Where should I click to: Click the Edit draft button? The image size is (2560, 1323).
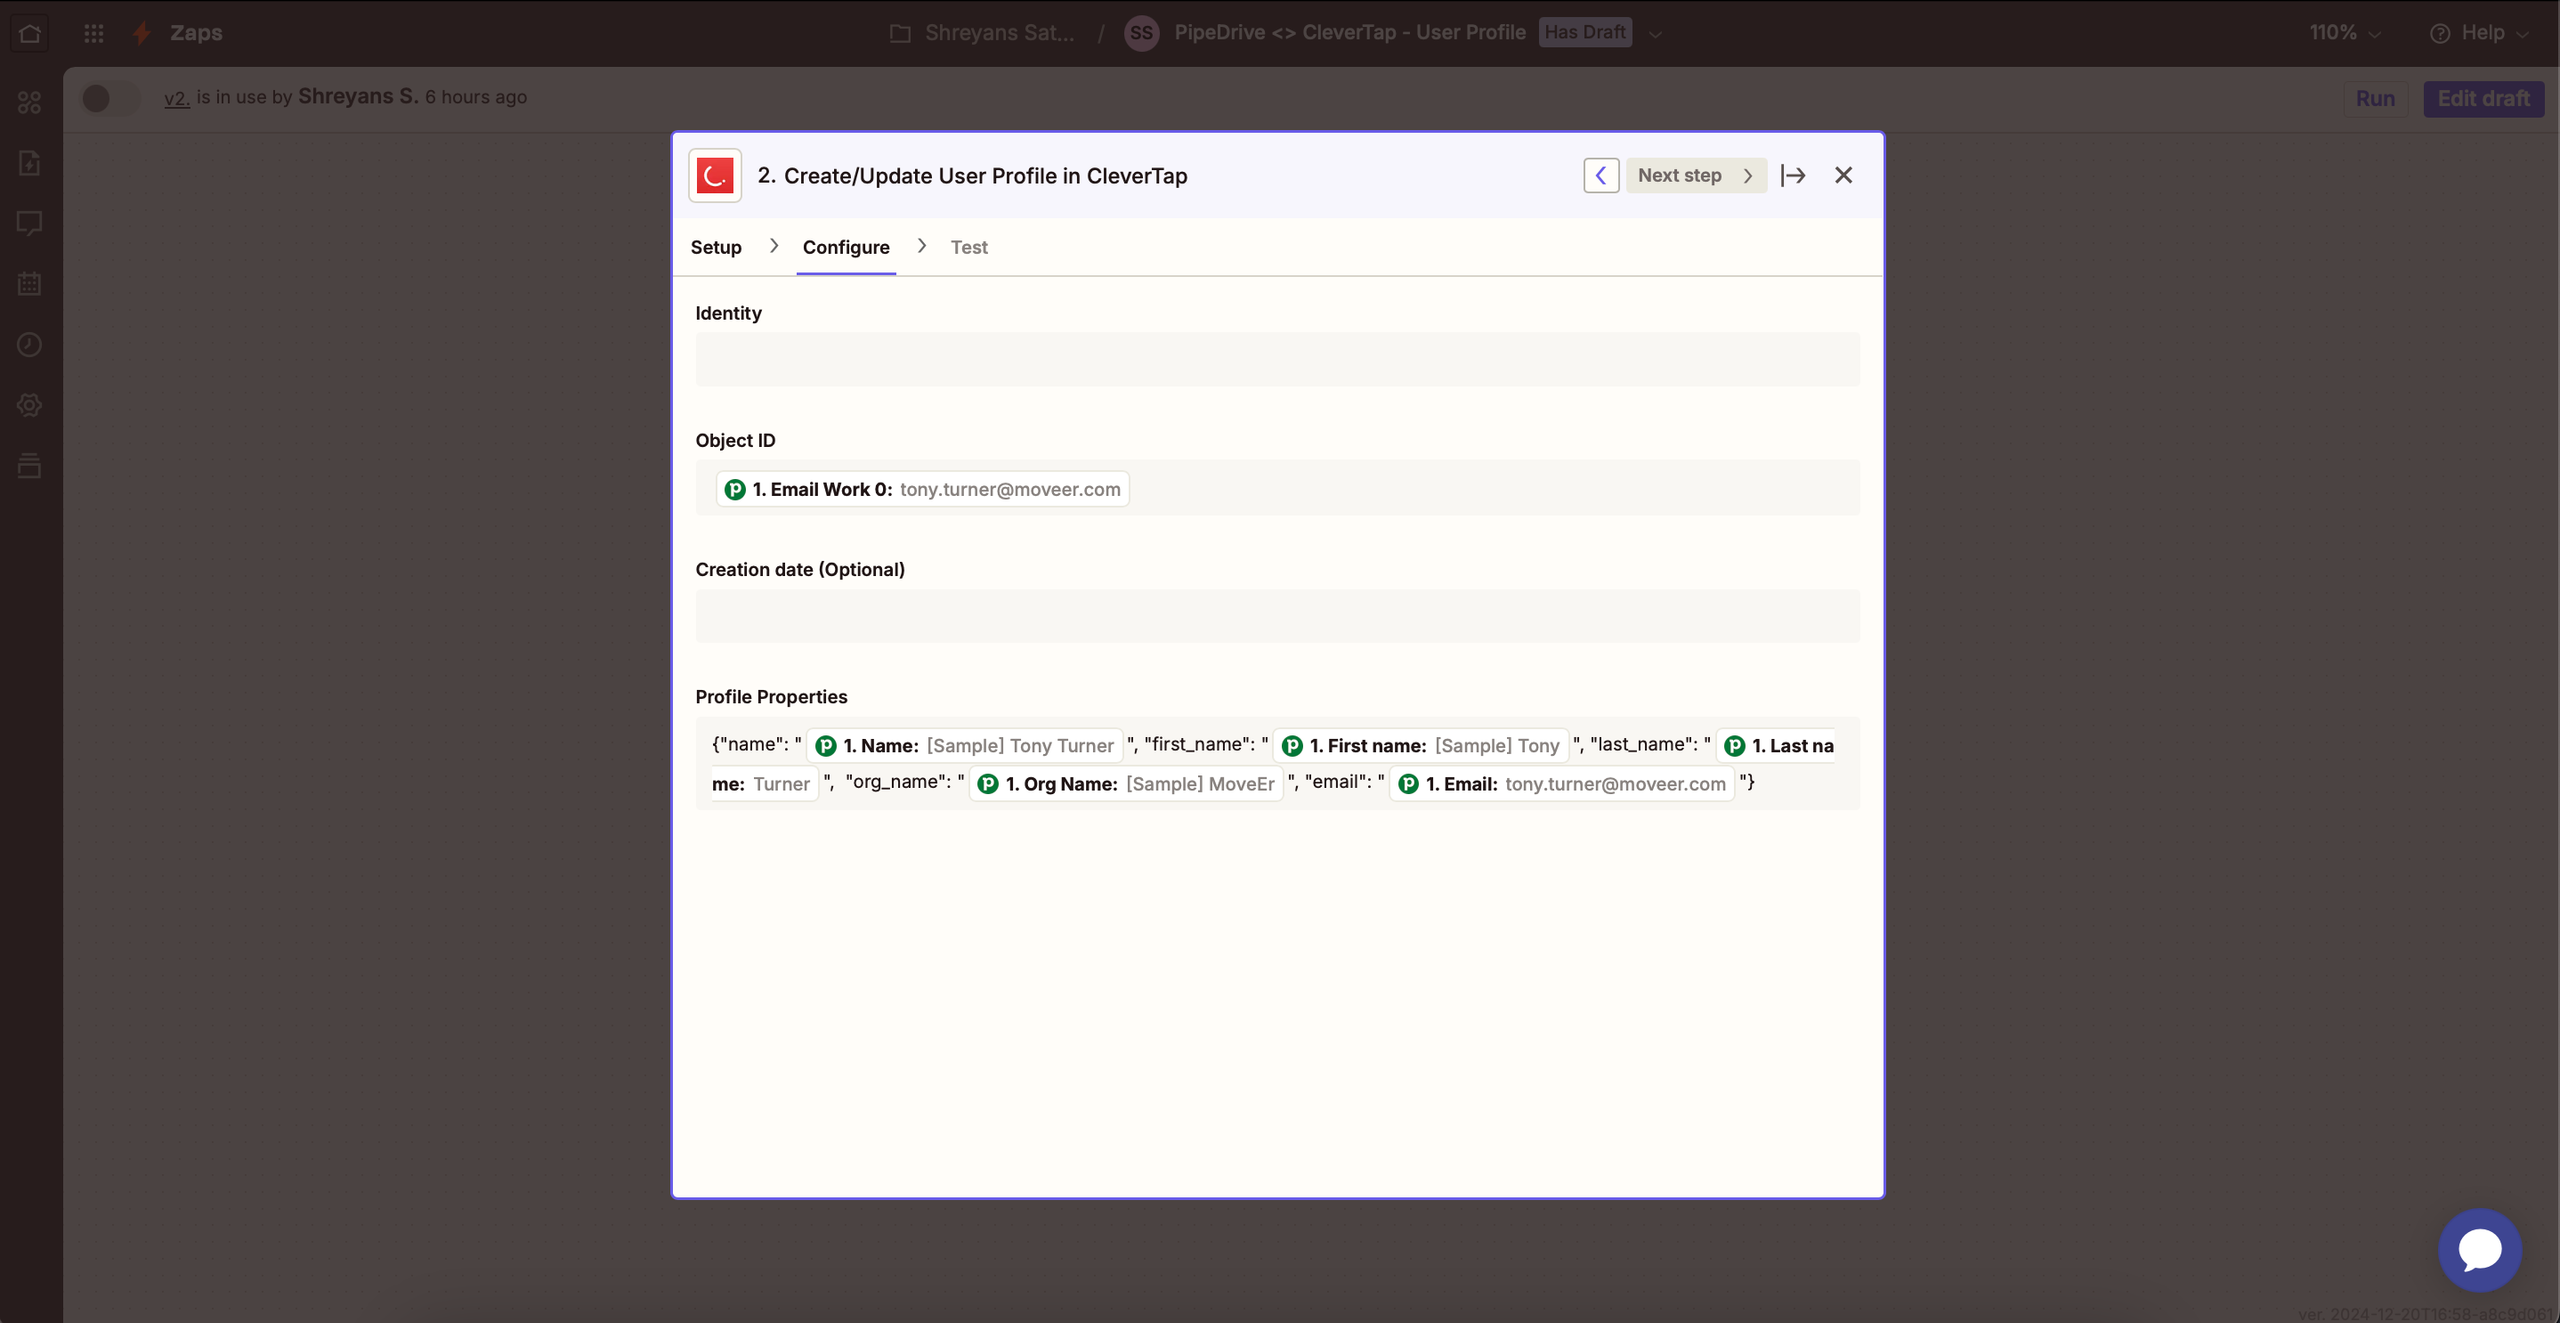[x=2483, y=99]
